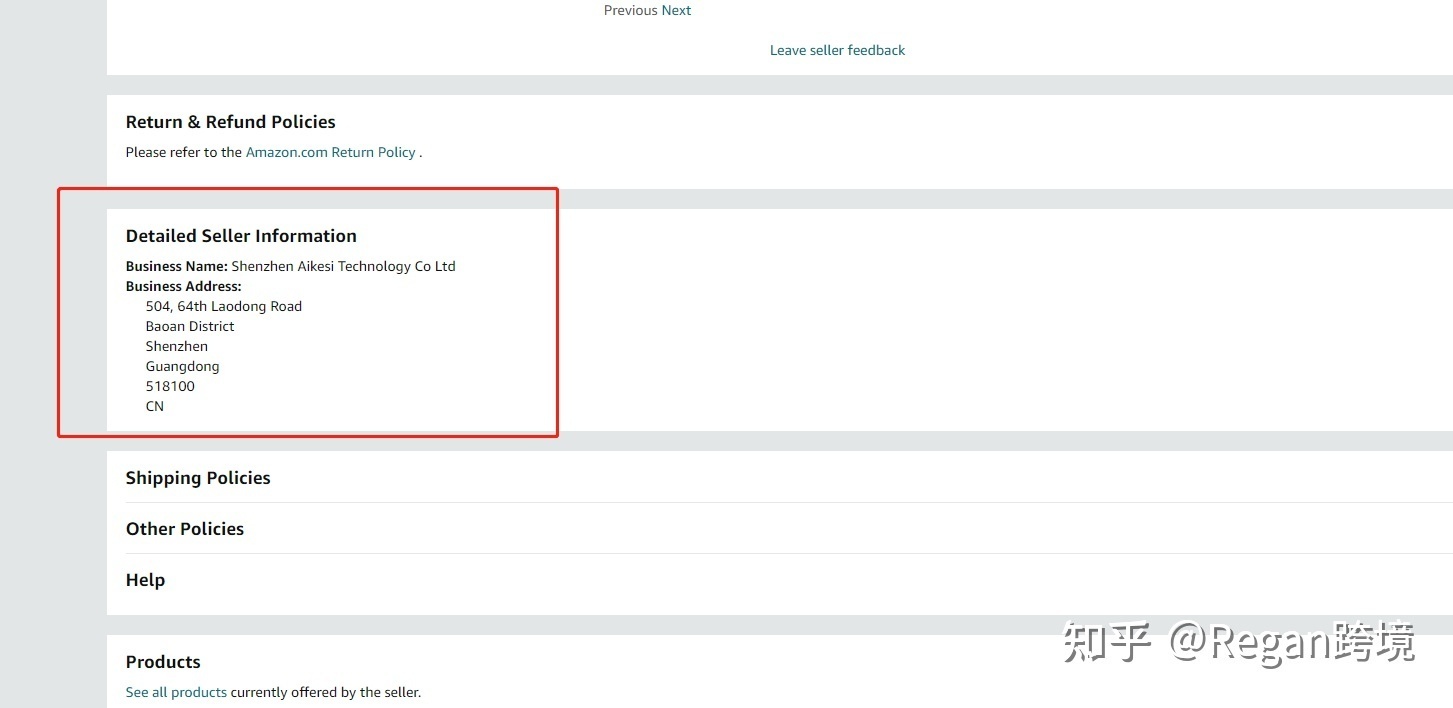
Task: Expand the Other Policies section
Action: (185, 529)
